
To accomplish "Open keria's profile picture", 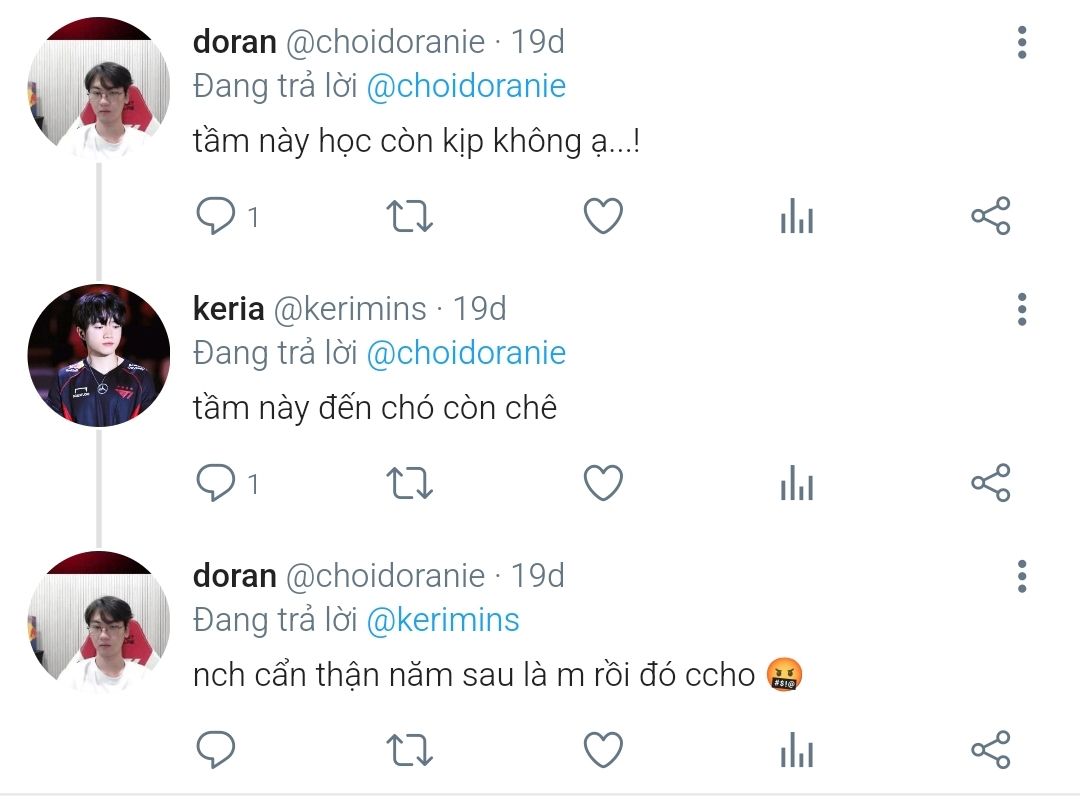I will 99,355.
